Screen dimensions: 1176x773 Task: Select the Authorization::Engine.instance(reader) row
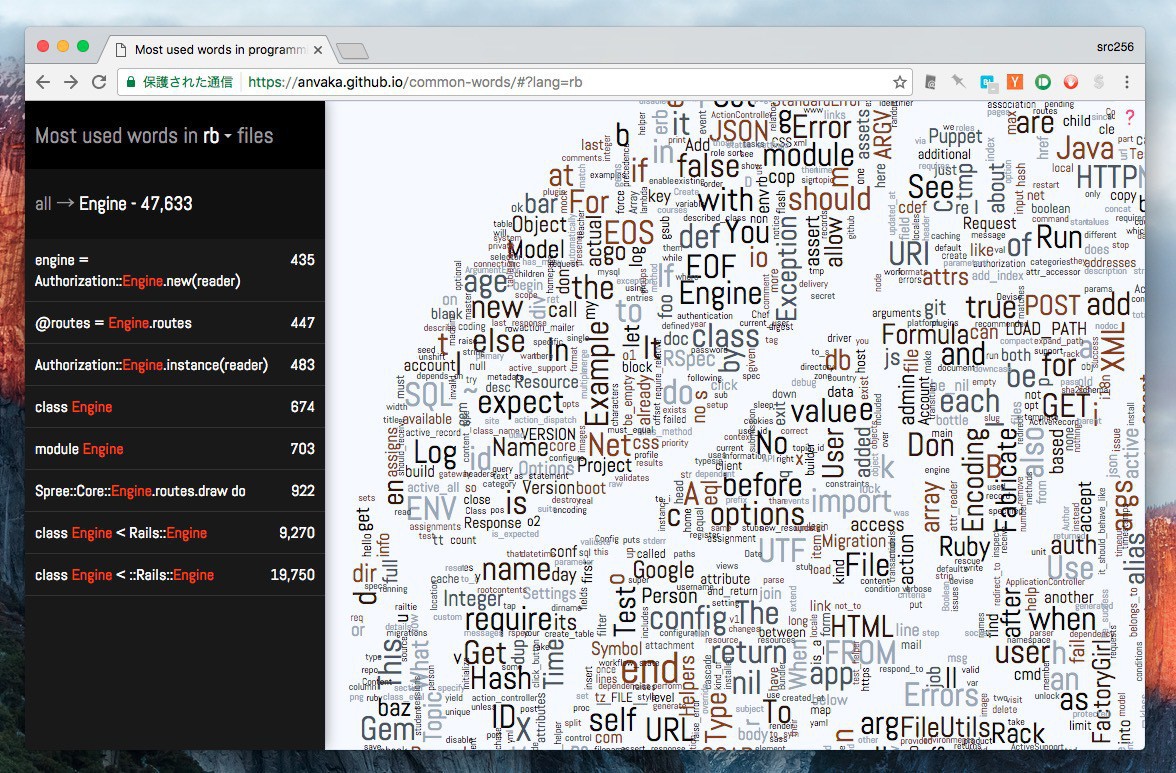pos(175,365)
